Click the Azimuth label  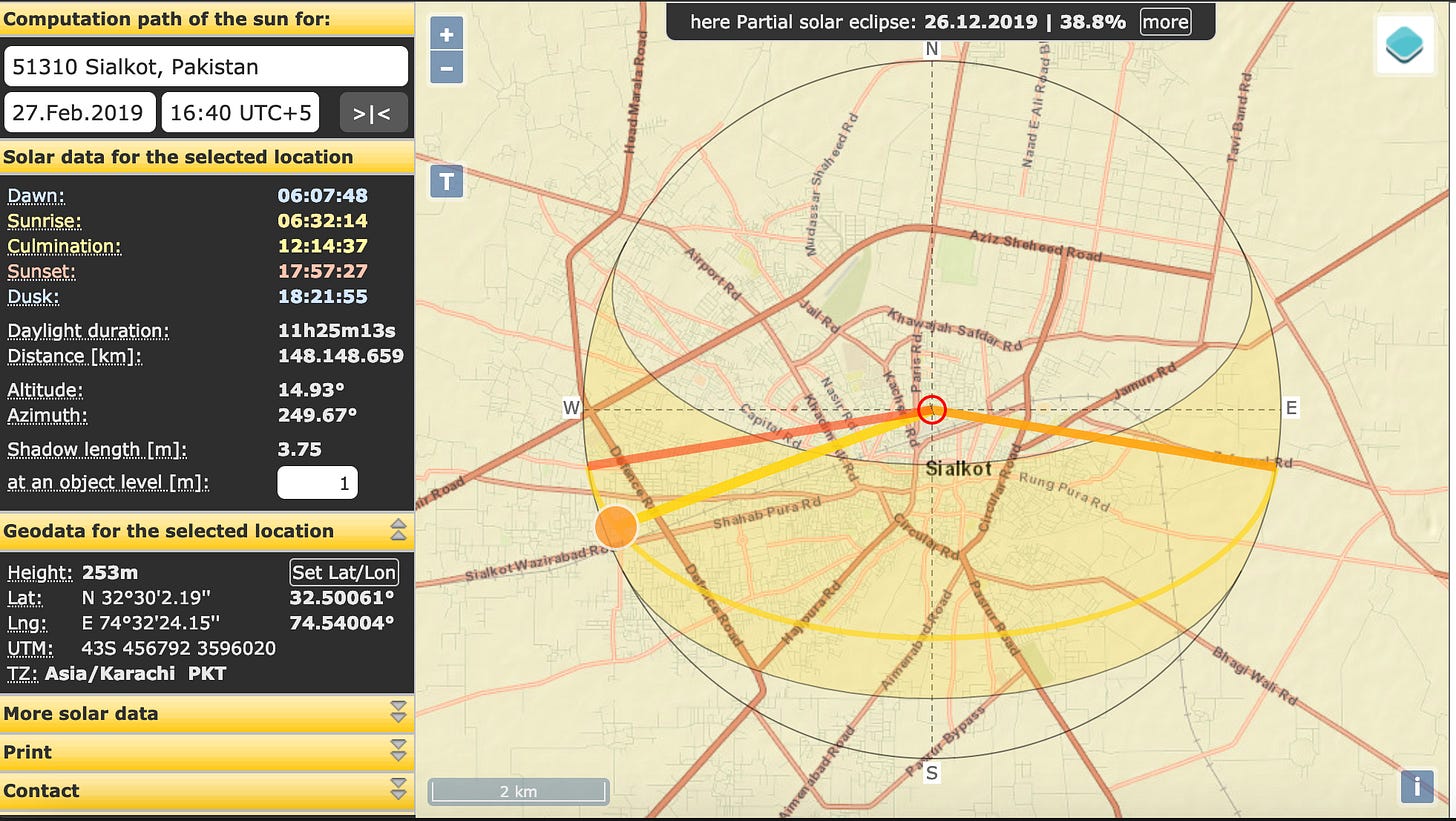click(47, 415)
